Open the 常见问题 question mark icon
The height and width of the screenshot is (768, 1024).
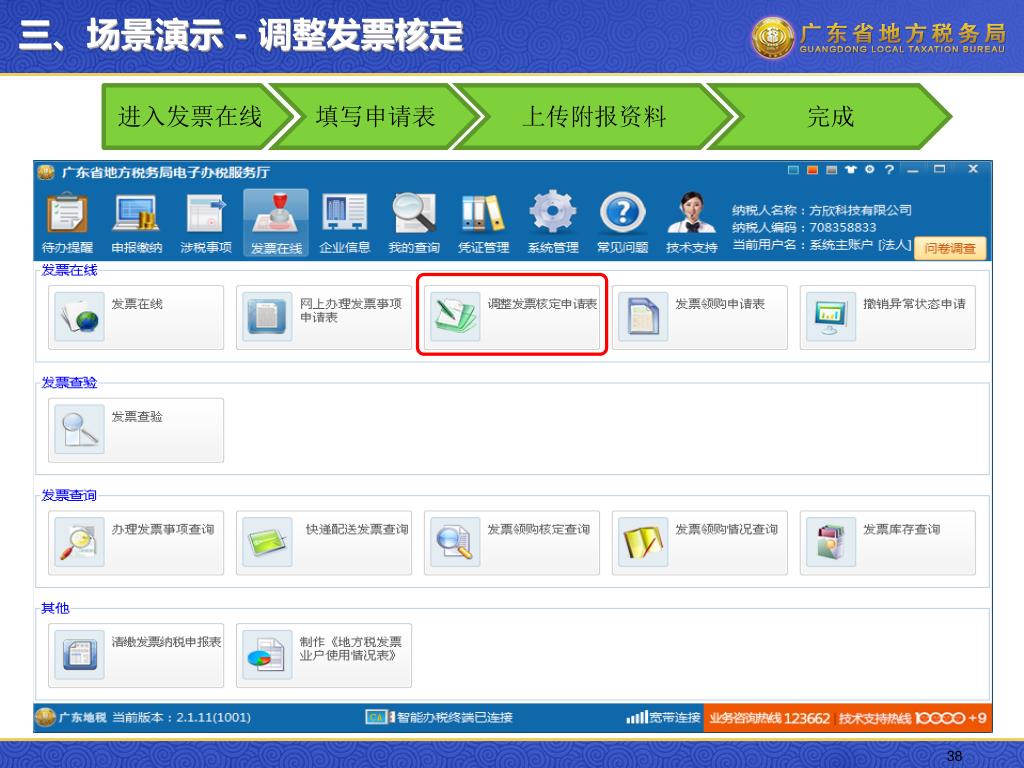(622, 223)
